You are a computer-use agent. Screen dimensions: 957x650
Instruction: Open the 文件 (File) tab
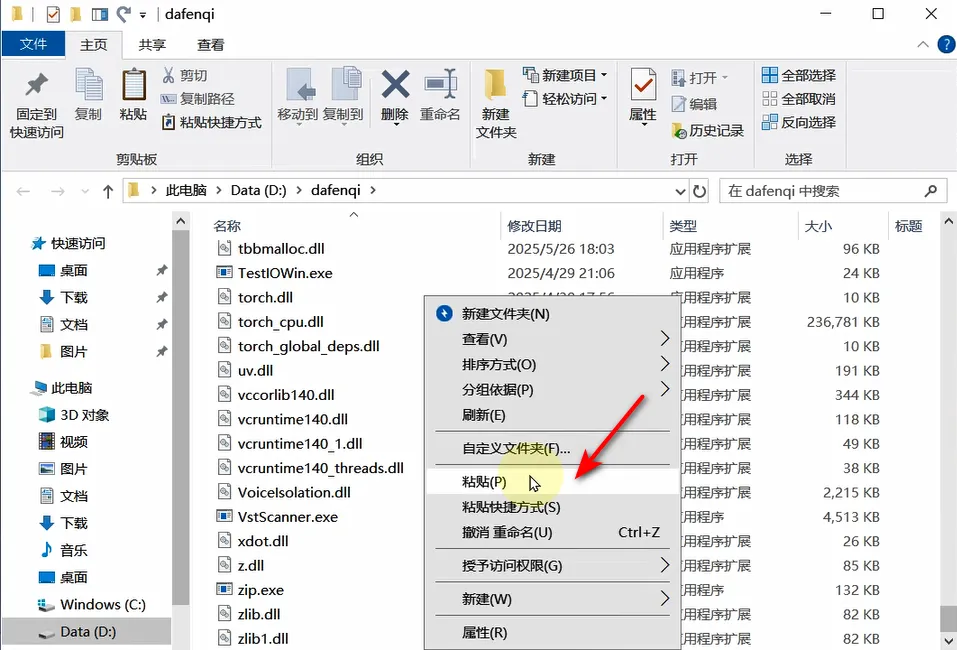pyautogui.click(x=33, y=44)
